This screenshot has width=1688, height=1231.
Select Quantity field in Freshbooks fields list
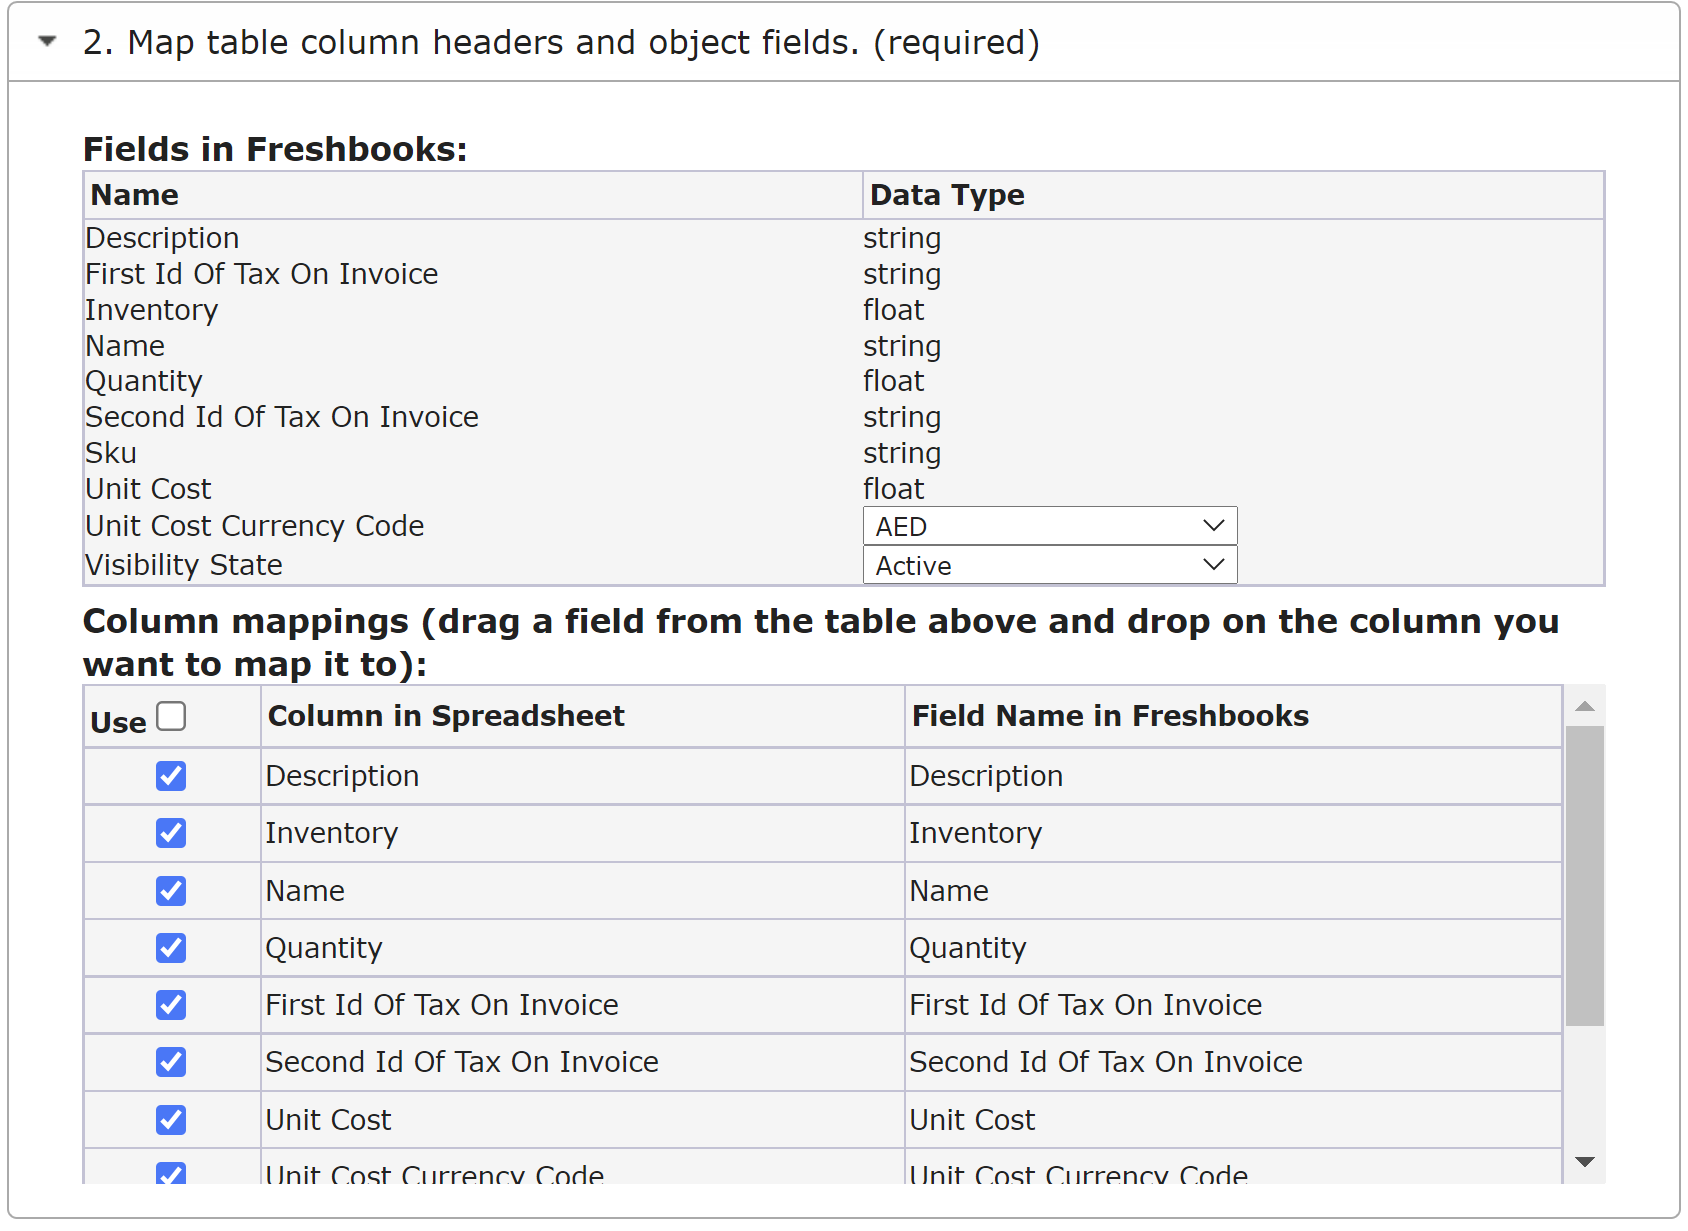[x=144, y=381]
